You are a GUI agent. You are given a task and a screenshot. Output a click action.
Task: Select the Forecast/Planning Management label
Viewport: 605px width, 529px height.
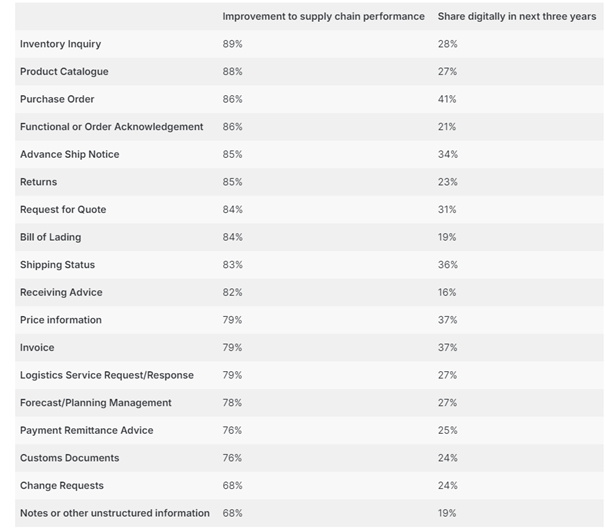pyautogui.click(x=96, y=402)
